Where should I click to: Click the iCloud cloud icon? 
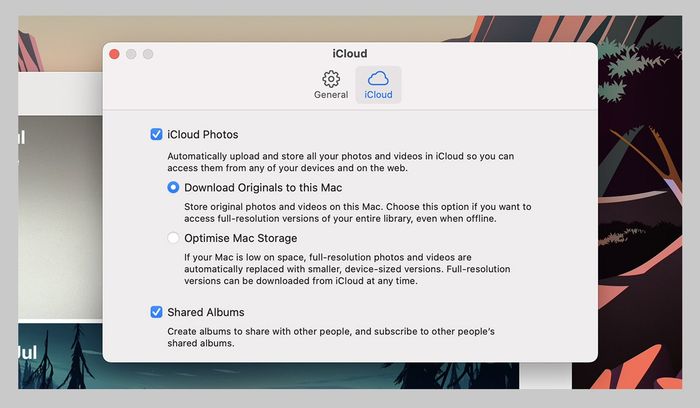point(378,79)
